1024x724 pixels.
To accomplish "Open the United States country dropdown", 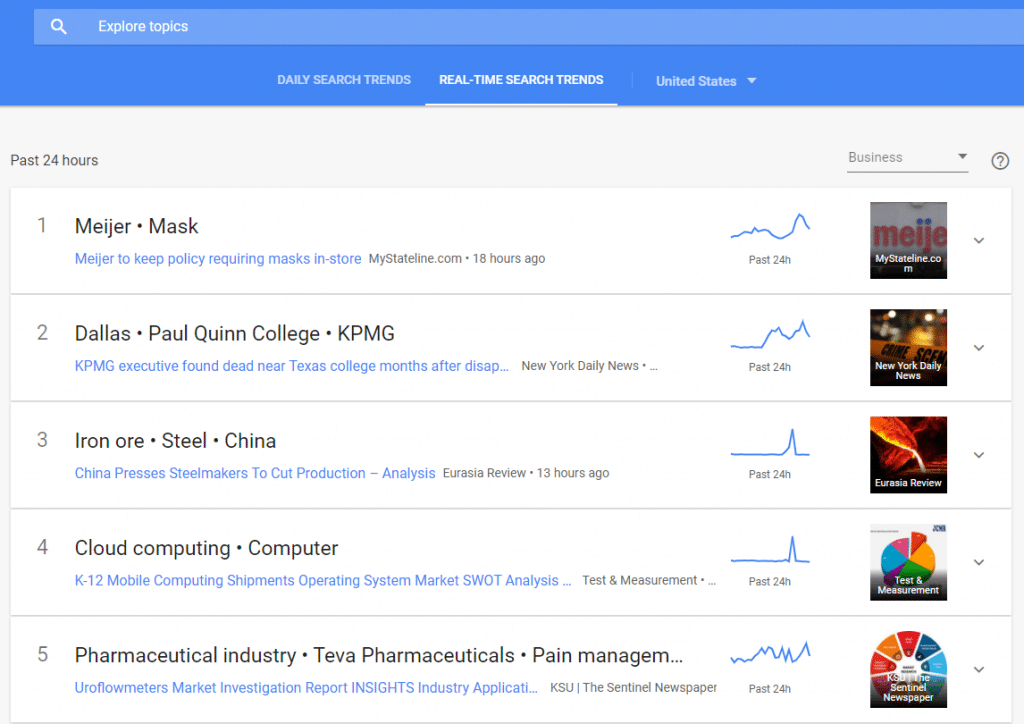I will (x=705, y=81).
